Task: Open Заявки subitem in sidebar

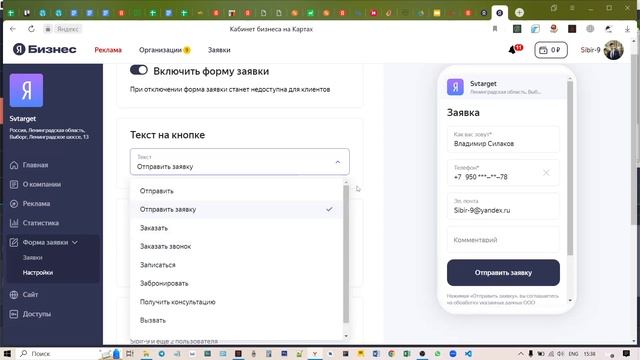Action: (x=33, y=258)
